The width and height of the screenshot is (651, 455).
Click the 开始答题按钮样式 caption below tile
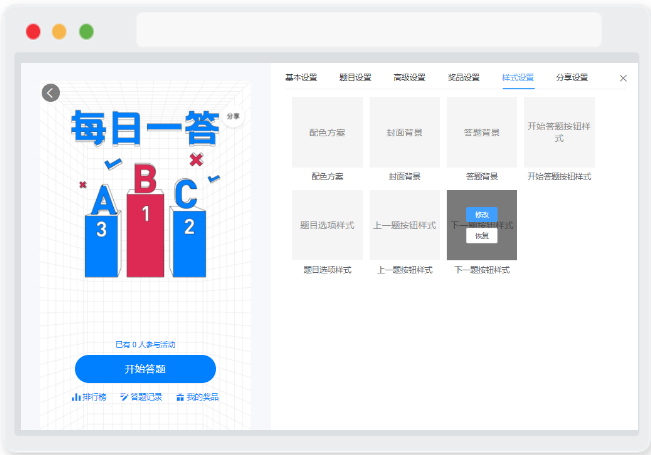(x=559, y=176)
